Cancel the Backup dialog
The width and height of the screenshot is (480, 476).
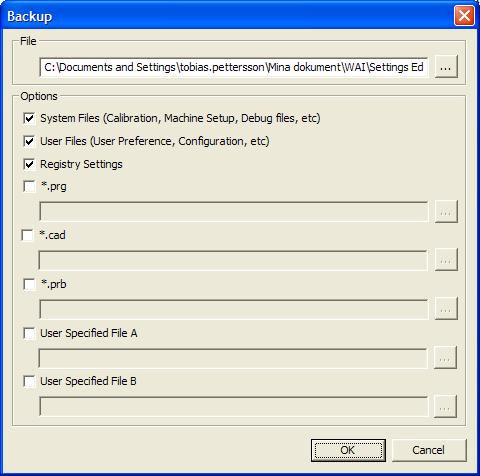429,450
